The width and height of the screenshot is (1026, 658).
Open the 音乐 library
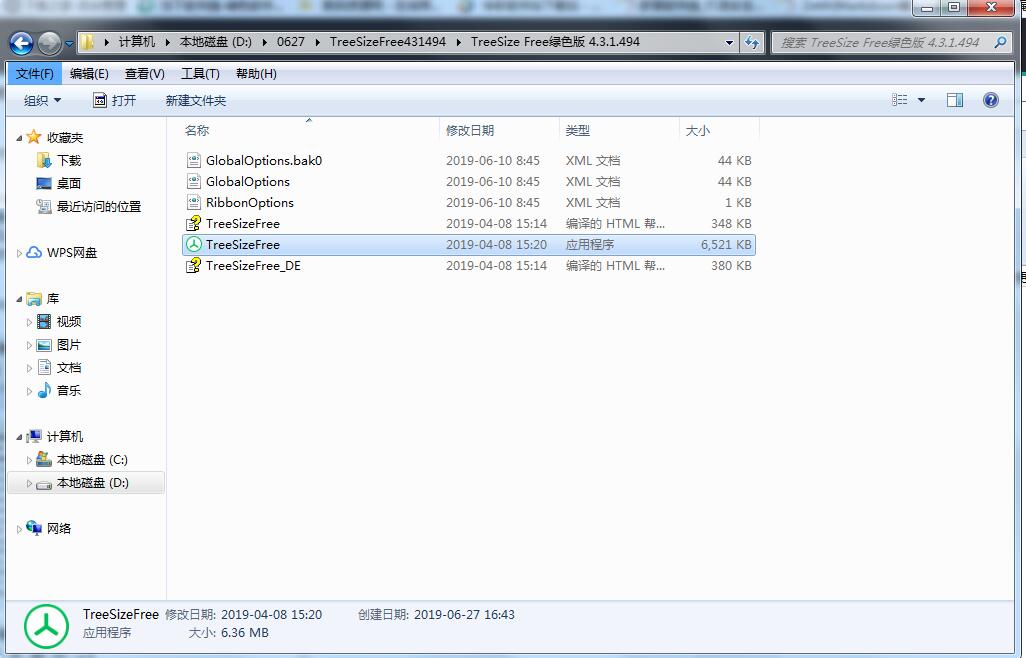point(69,390)
